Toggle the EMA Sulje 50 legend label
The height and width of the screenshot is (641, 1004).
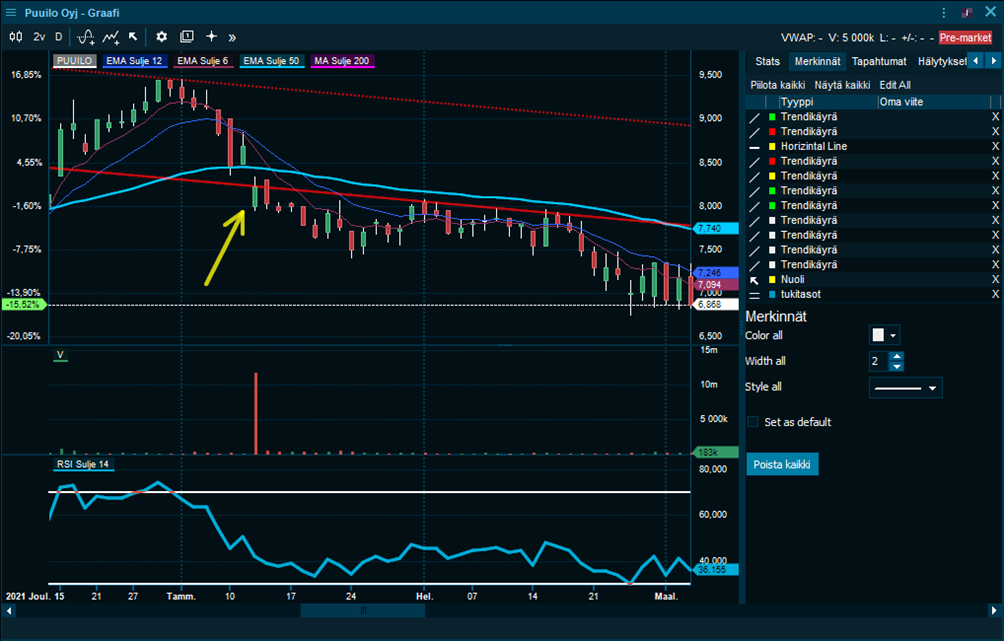[x=271, y=61]
